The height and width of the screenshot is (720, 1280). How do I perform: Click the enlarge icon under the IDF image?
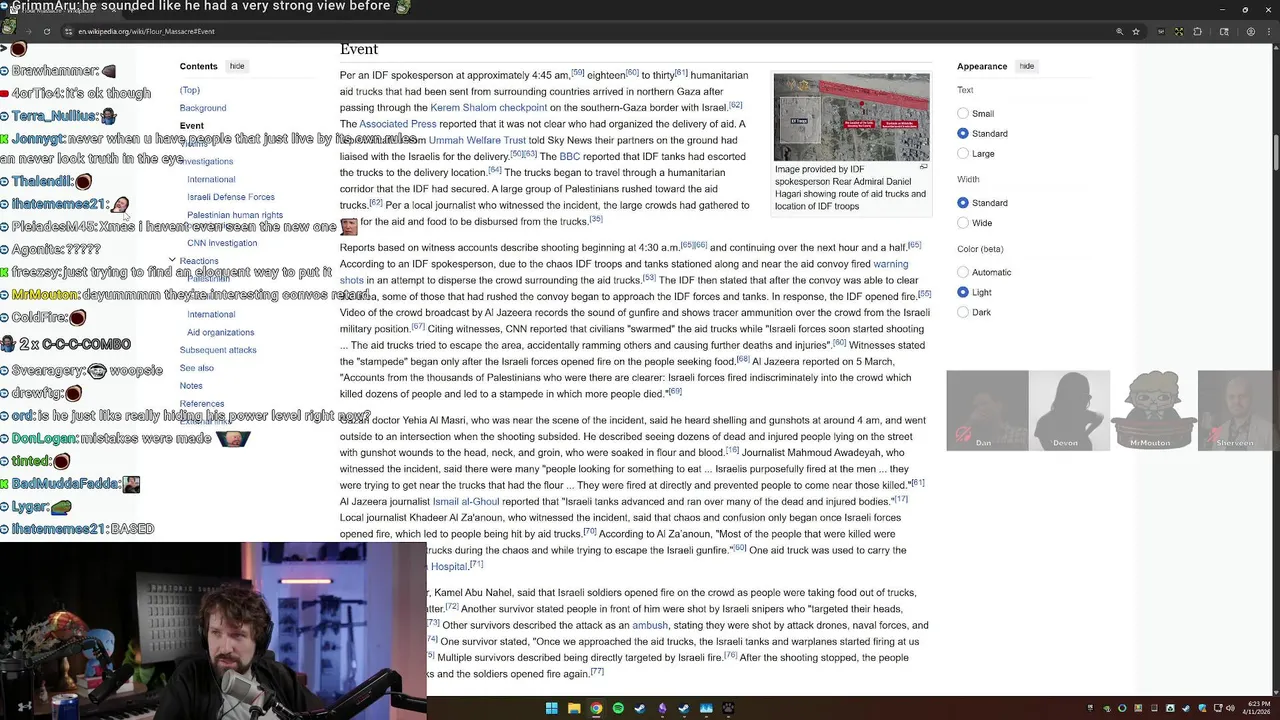pyautogui.click(x=923, y=167)
